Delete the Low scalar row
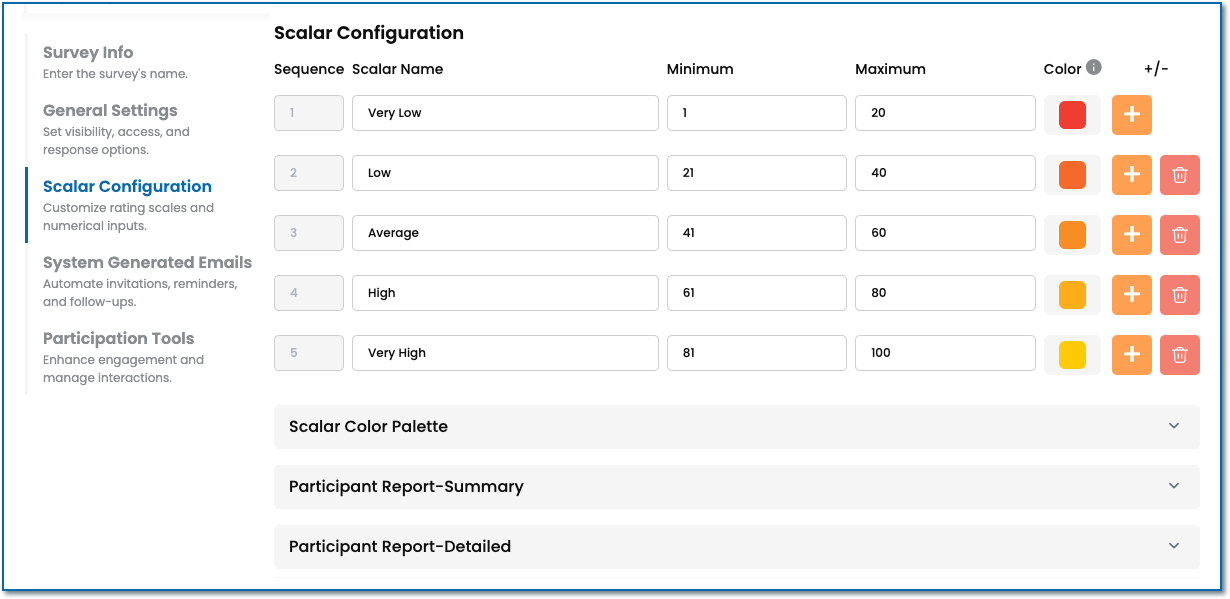Viewport: 1230px width, 599px height. (1179, 174)
